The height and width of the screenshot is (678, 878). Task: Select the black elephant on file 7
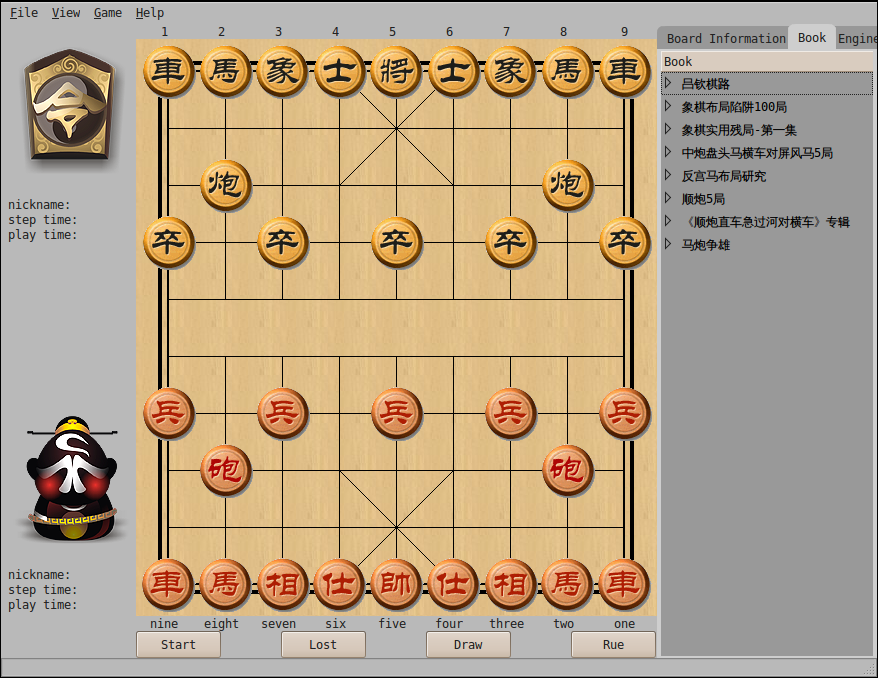510,71
